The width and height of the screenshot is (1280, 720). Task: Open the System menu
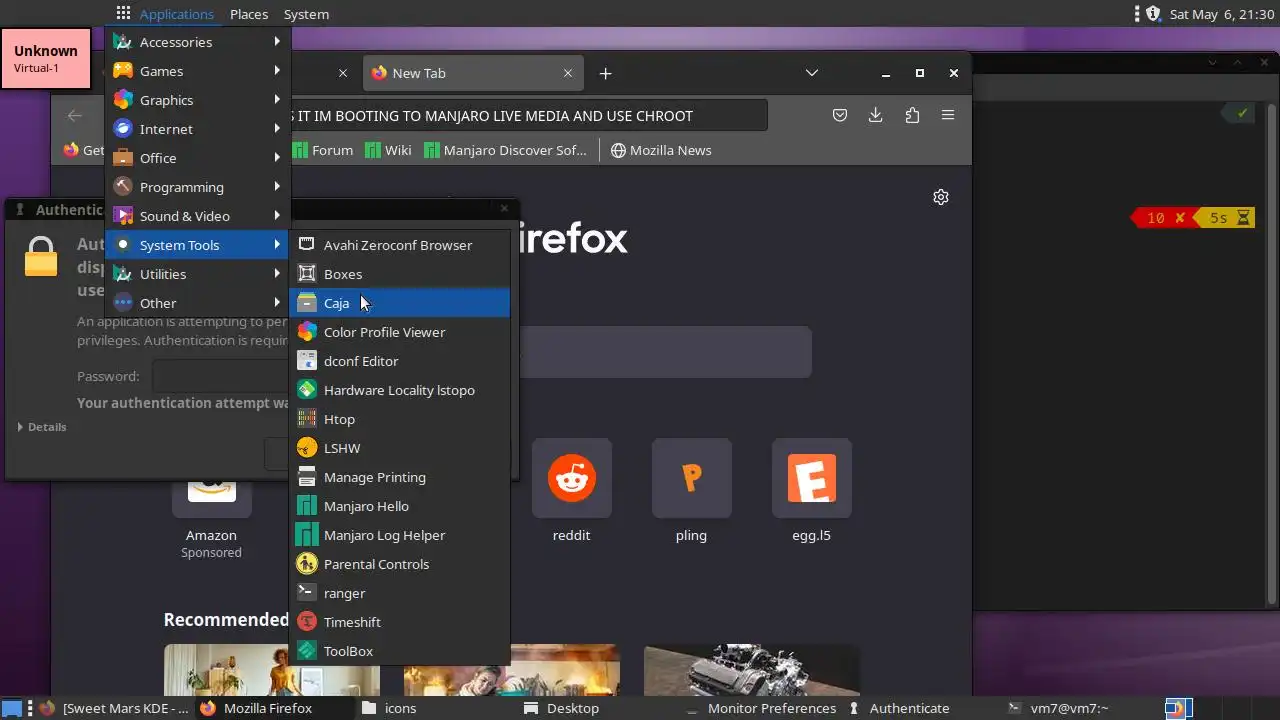[306, 14]
